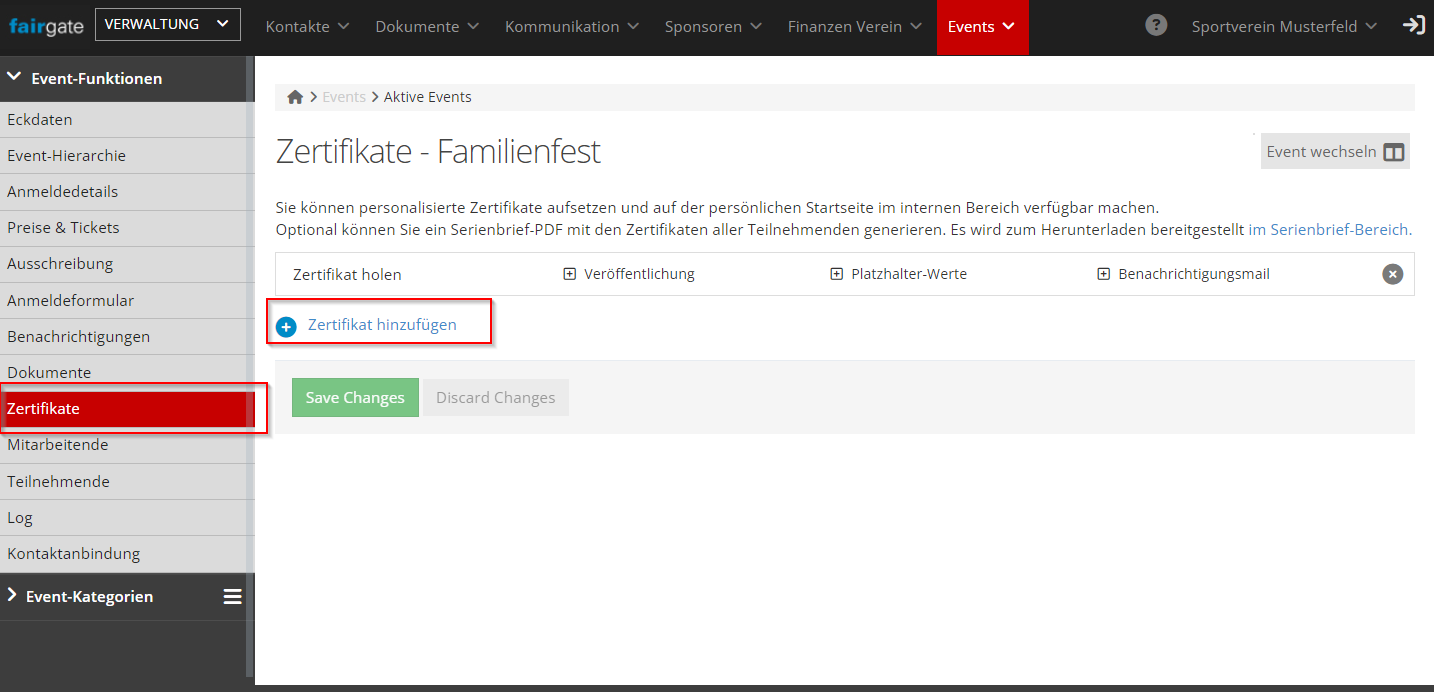Open the Event-Kategorien hamburger menu icon

pyautogui.click(x=232, y=597)
